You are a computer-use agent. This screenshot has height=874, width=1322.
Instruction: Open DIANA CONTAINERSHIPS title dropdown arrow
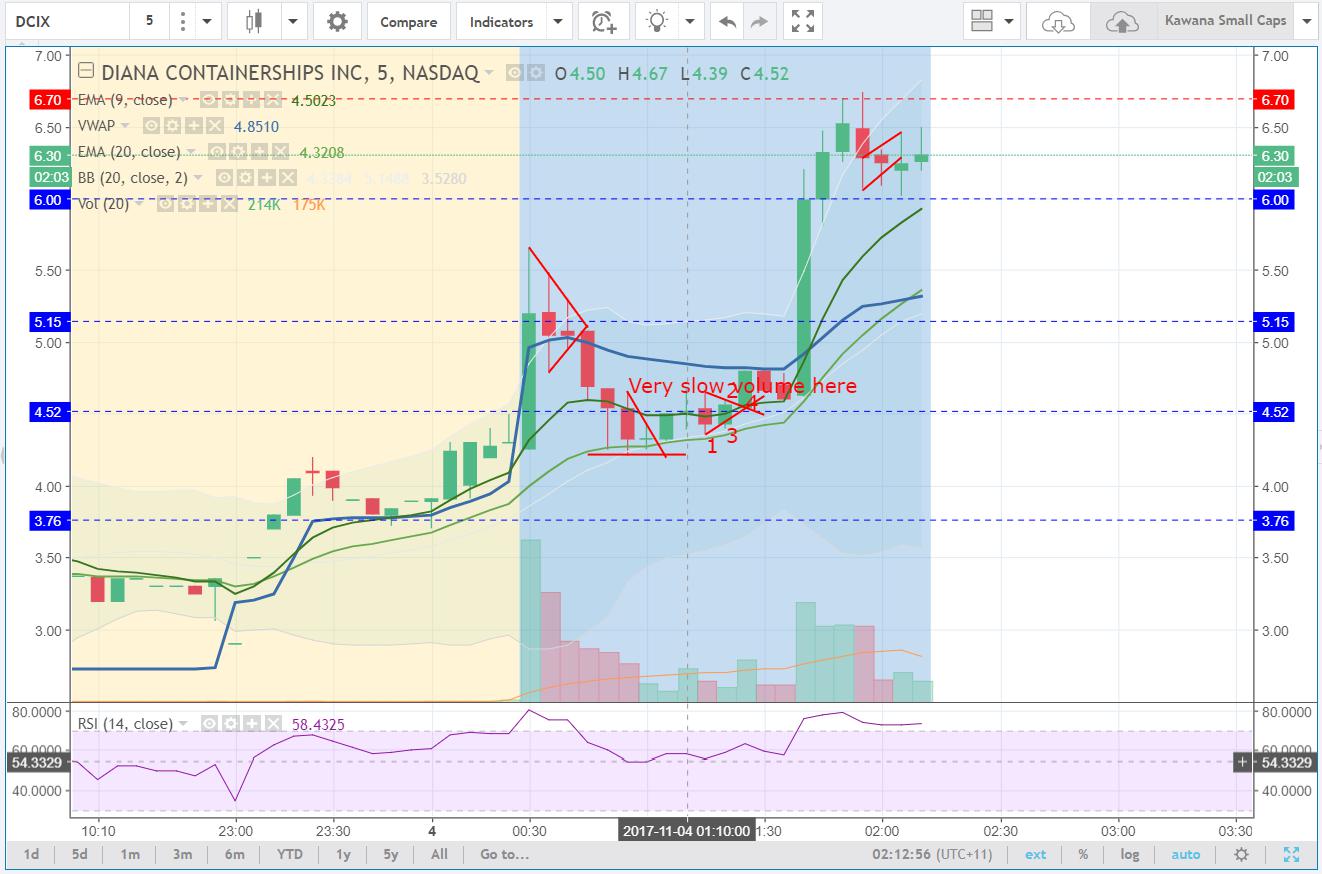pos(488,73)
